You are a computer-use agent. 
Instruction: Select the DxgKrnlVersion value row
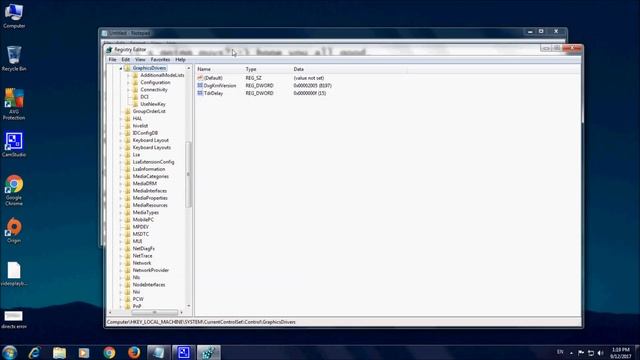264,85
